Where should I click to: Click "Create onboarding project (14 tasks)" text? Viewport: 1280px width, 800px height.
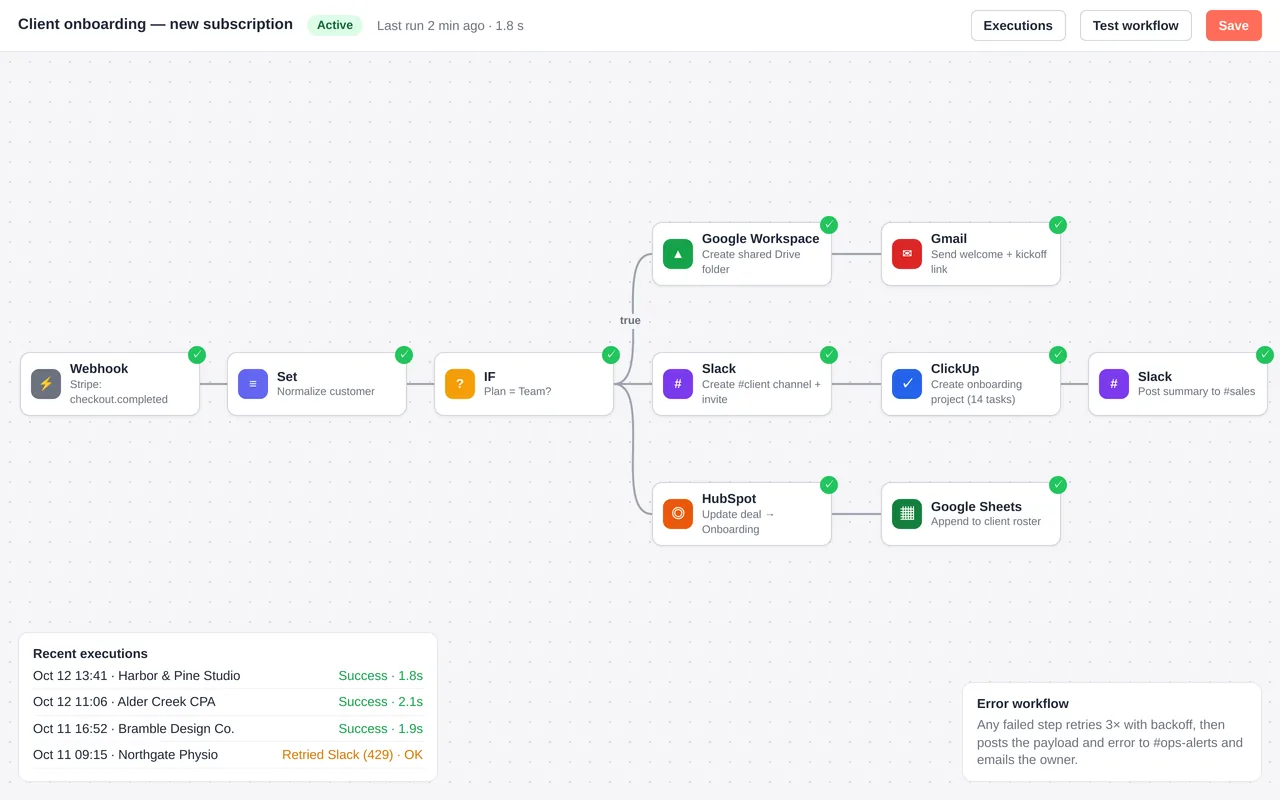coord(976,392)
